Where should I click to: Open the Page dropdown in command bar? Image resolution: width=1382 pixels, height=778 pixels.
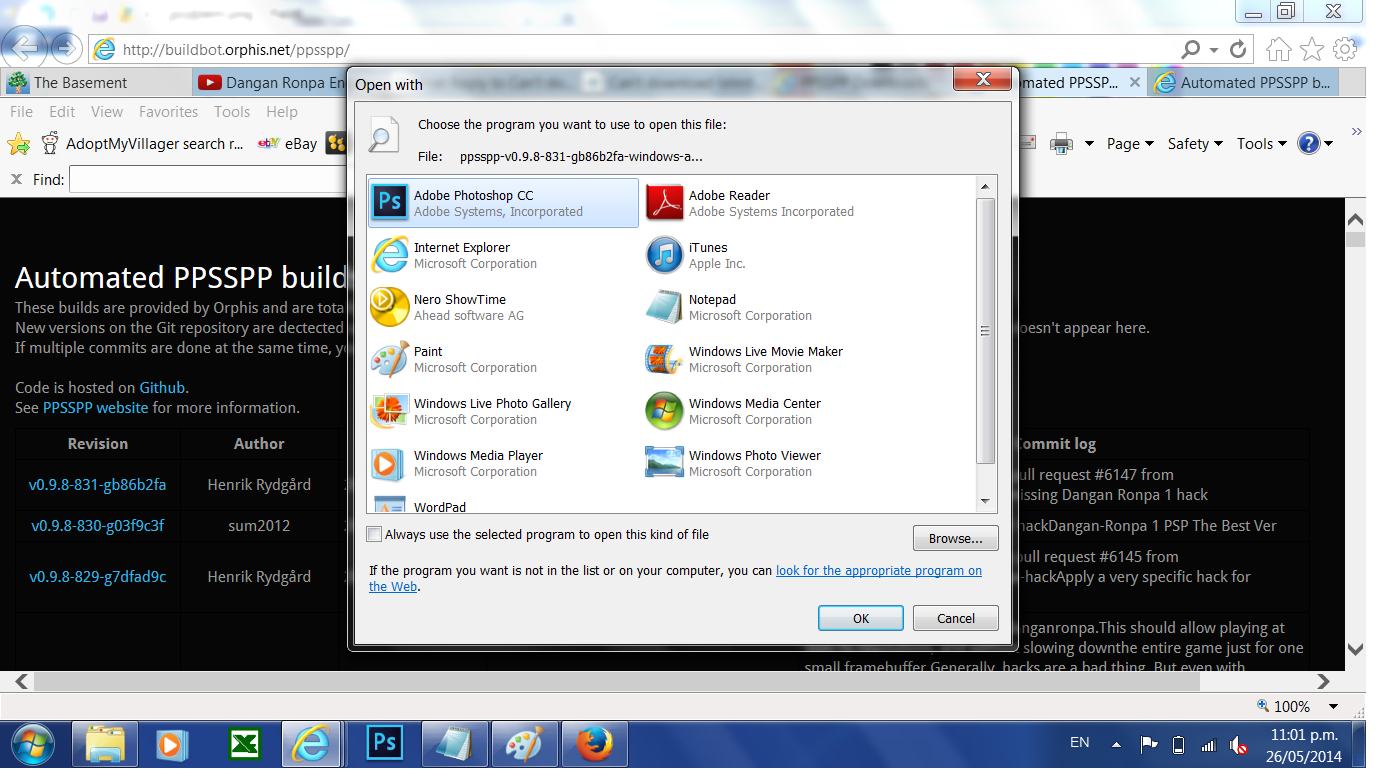coord(1129,144)
